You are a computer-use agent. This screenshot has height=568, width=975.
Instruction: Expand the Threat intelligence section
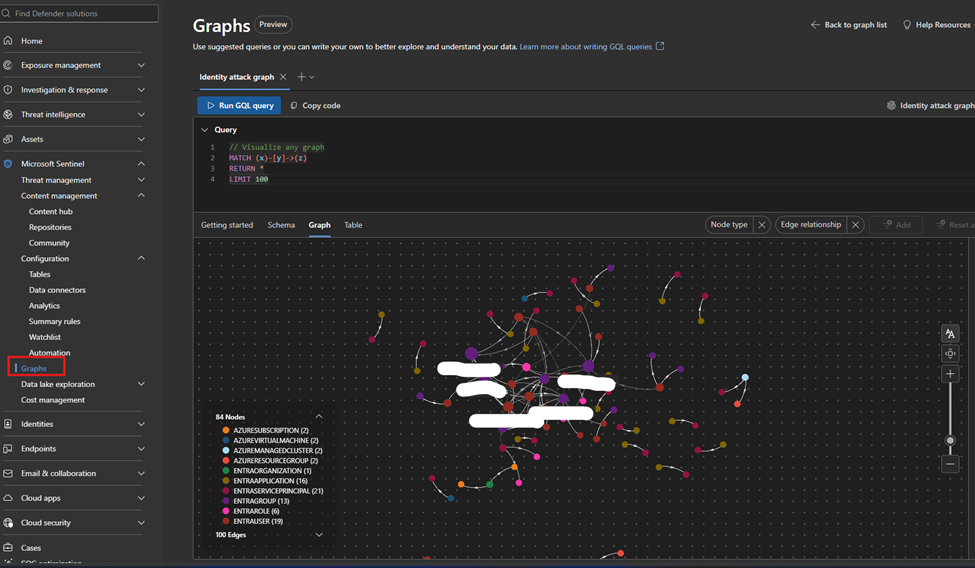tap(141, 114)
